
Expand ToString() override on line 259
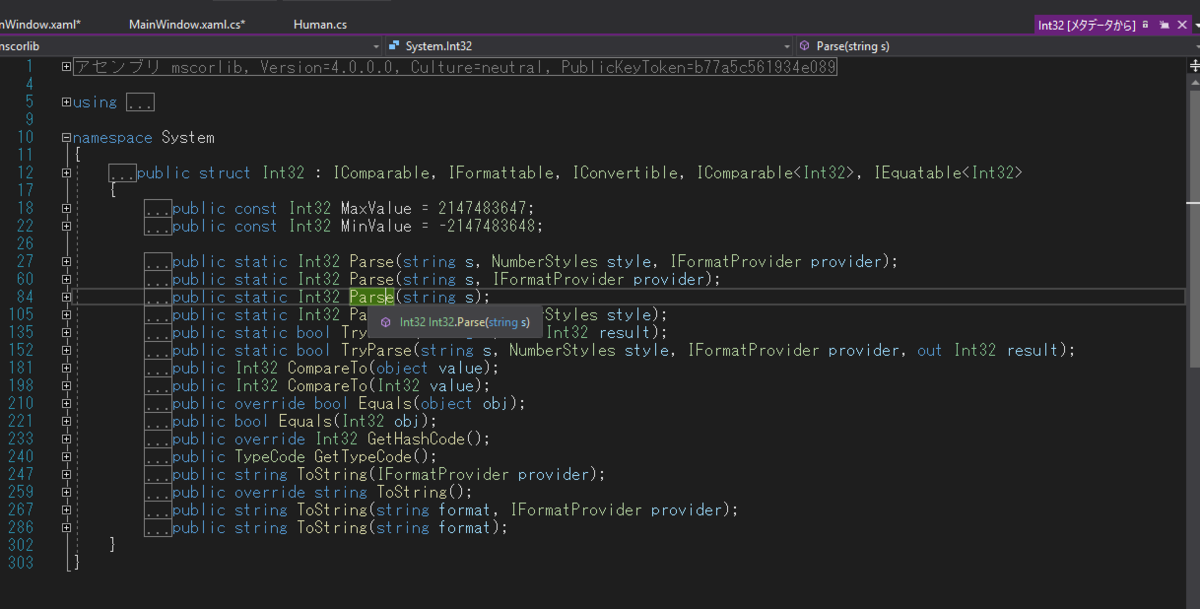click(x=66, y=492)
